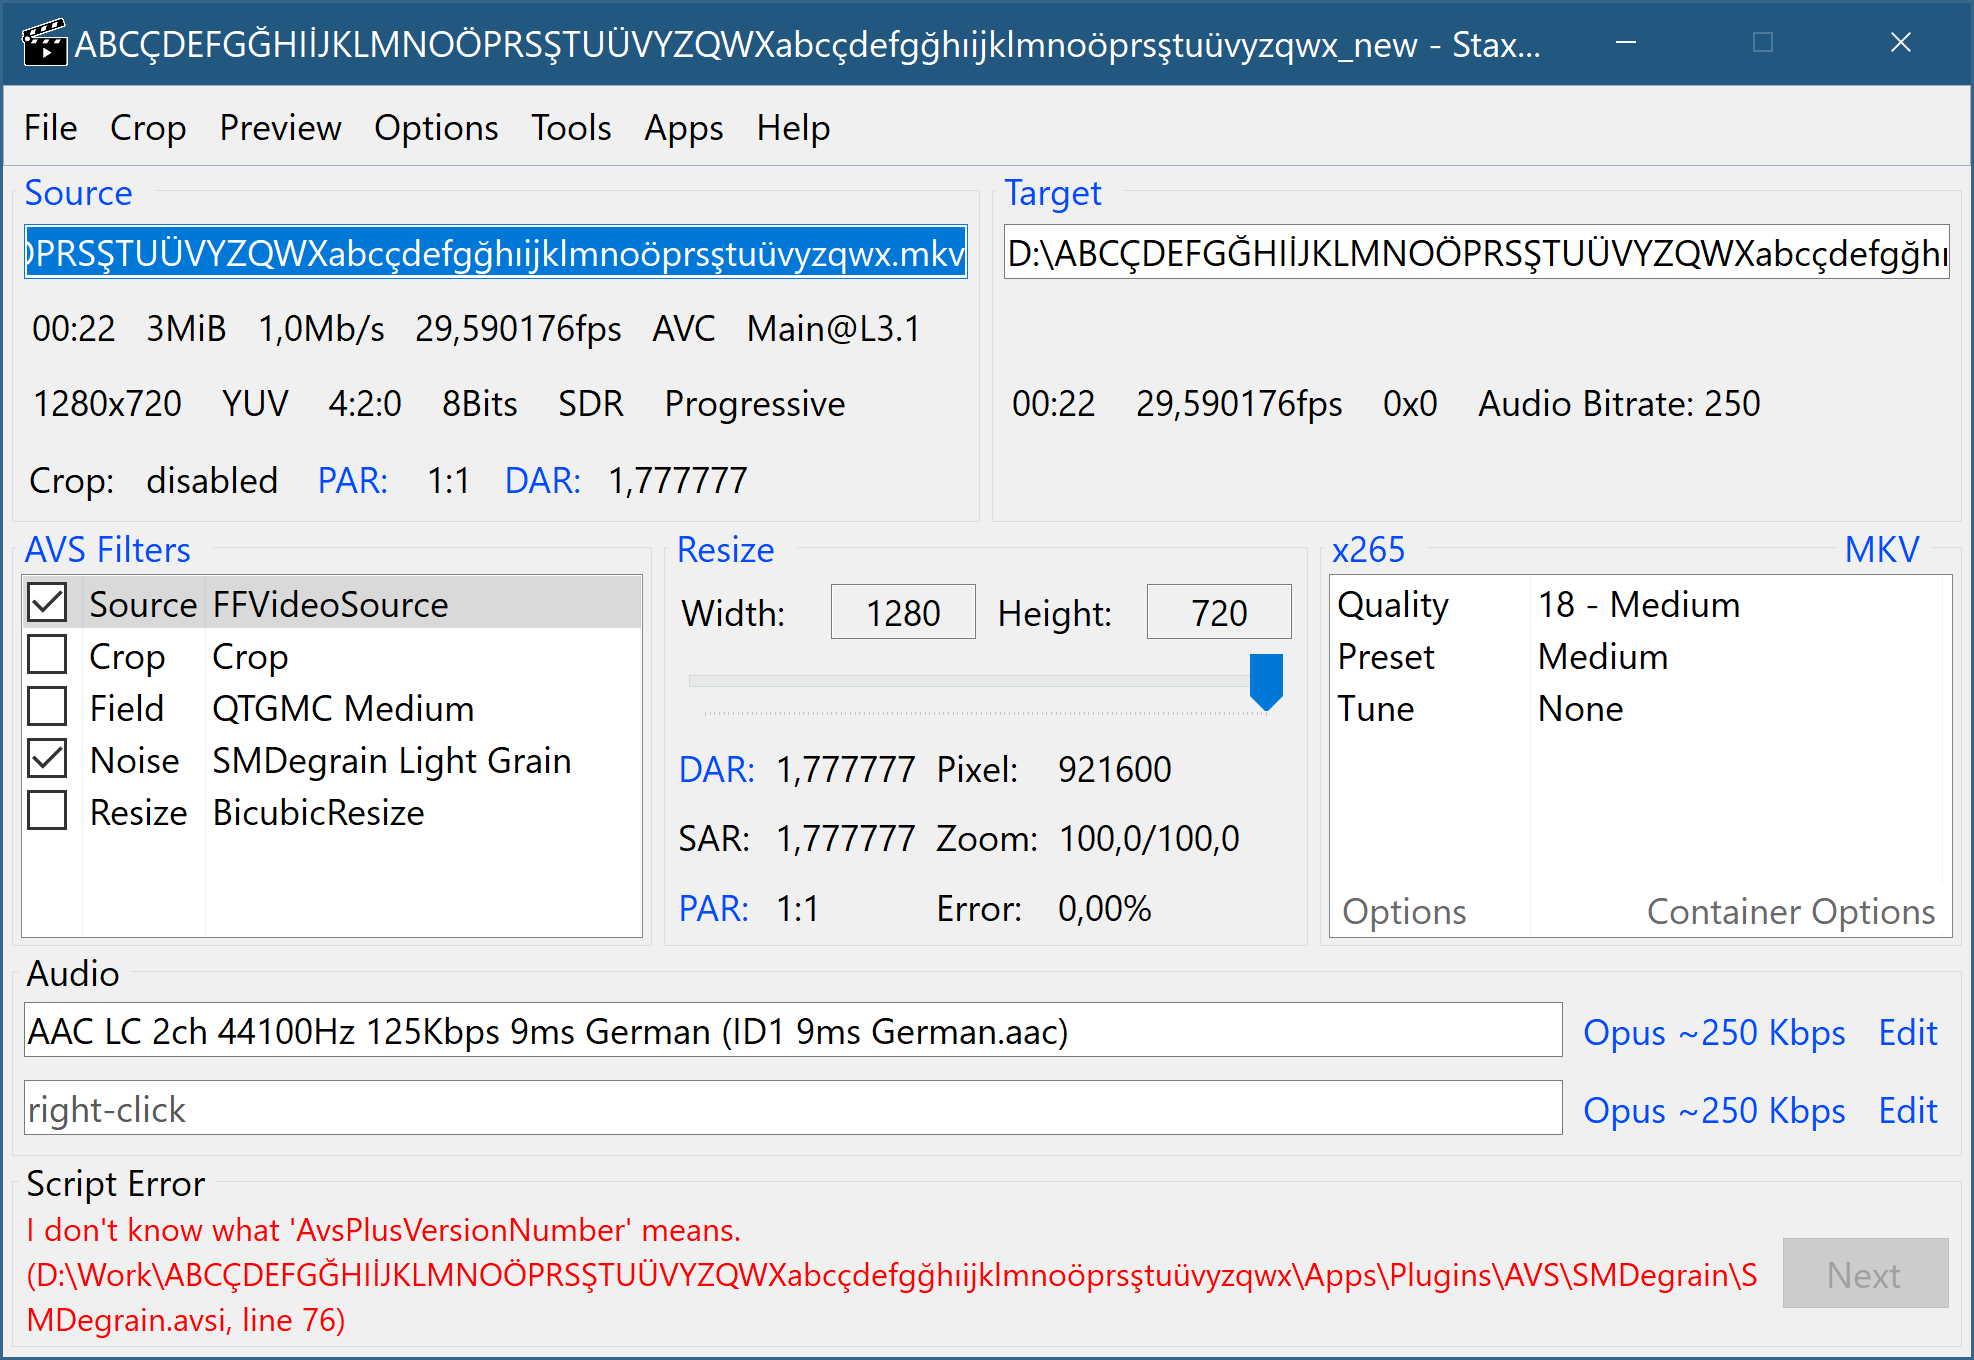
Task: Select the Height input field showing 720
Action: click(x=1218, y=611)
